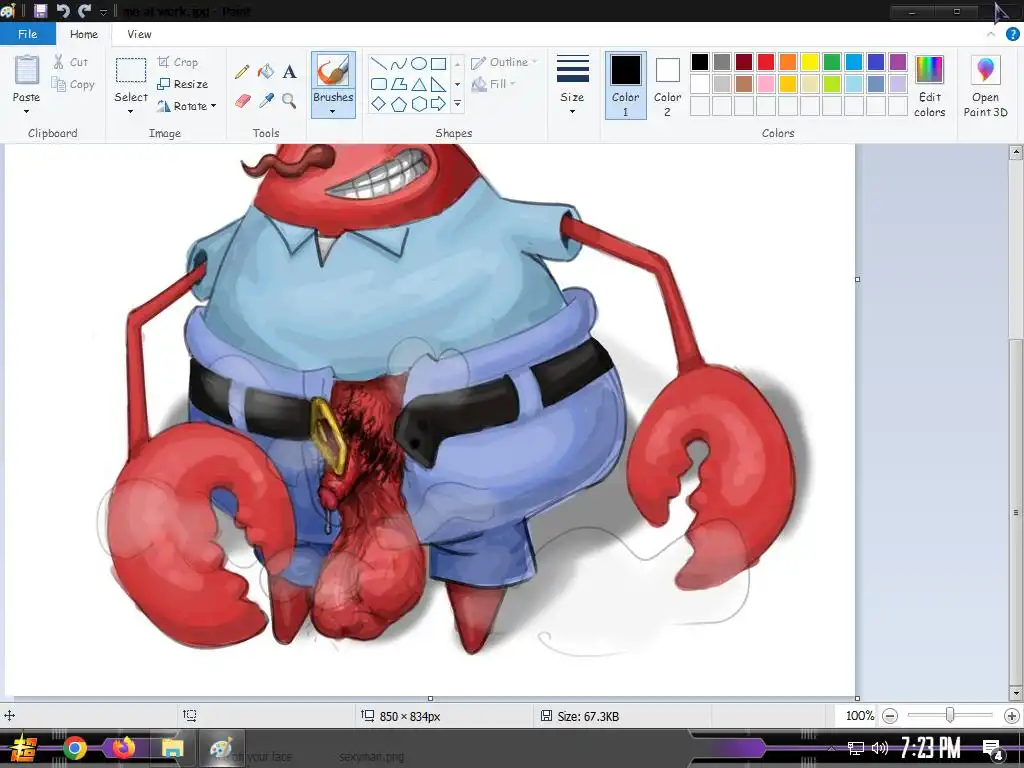Select the Color picker eyedropper tool
The height and width of the screenshot is (768, 1024).
[266, 101]
